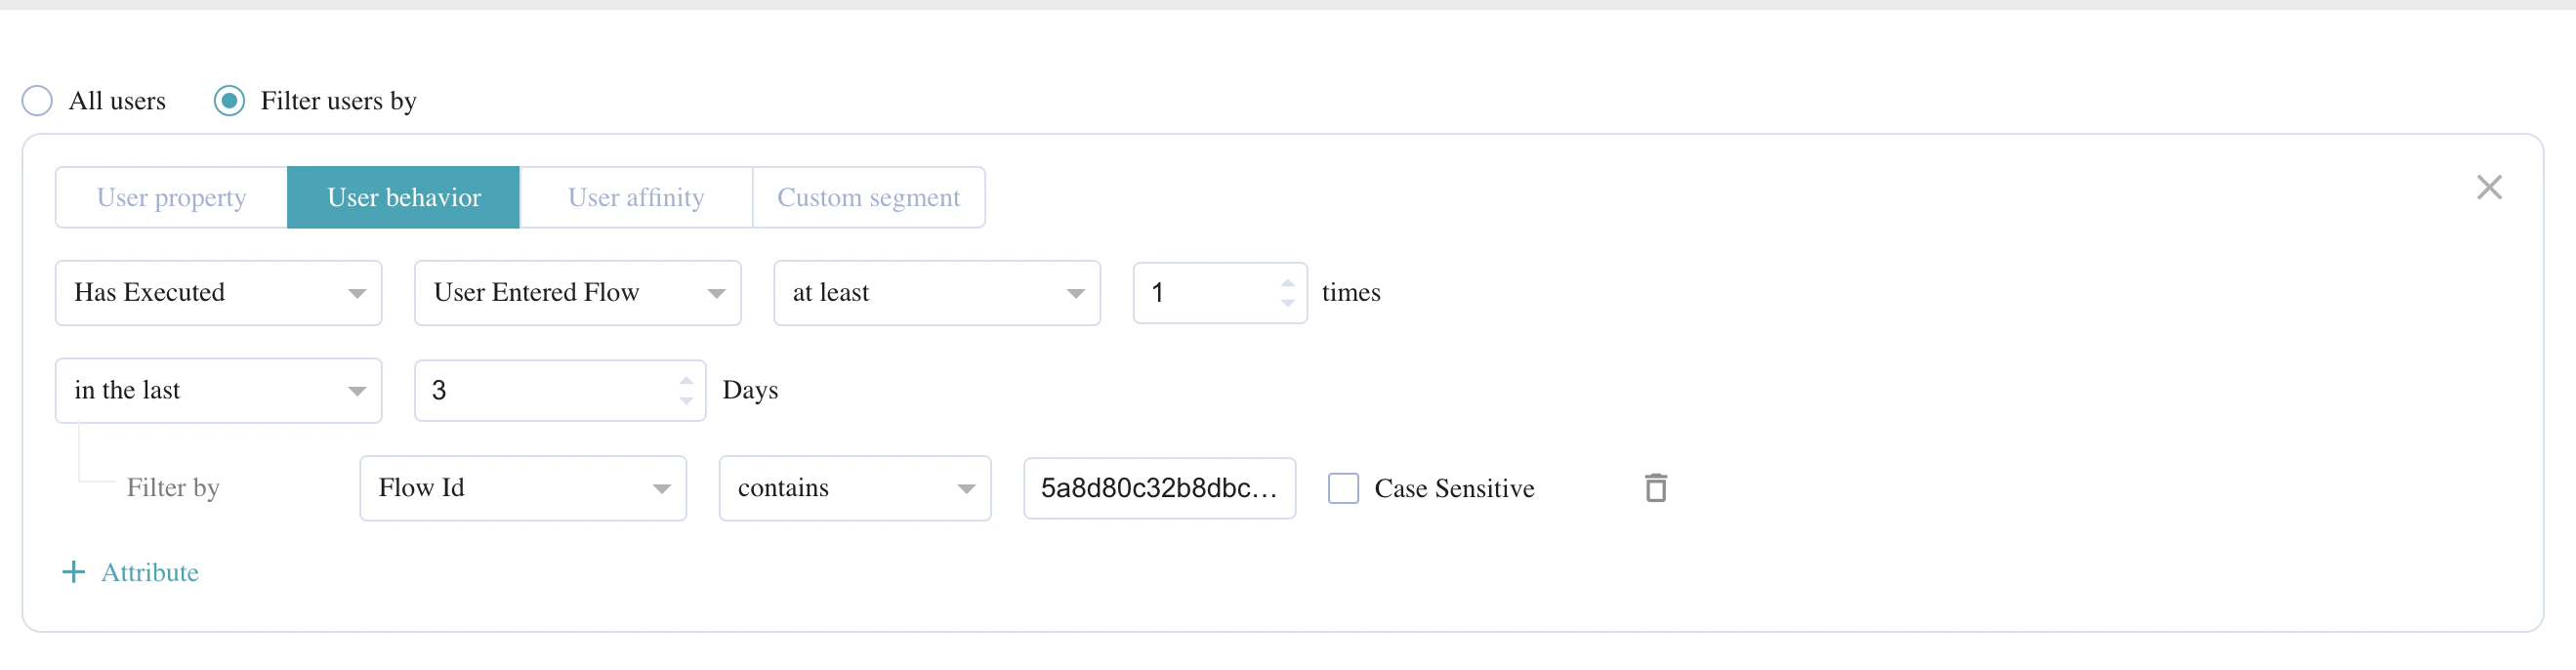2576x670 pixels.
Task: Open the in the last dropdown
Action: (218, 390)
